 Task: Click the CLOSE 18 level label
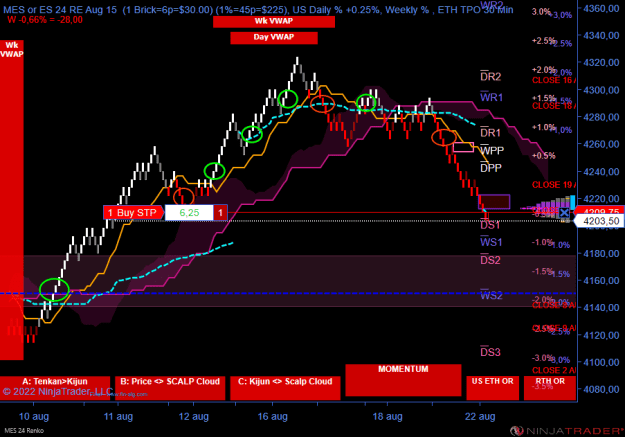tap(554, 106)
